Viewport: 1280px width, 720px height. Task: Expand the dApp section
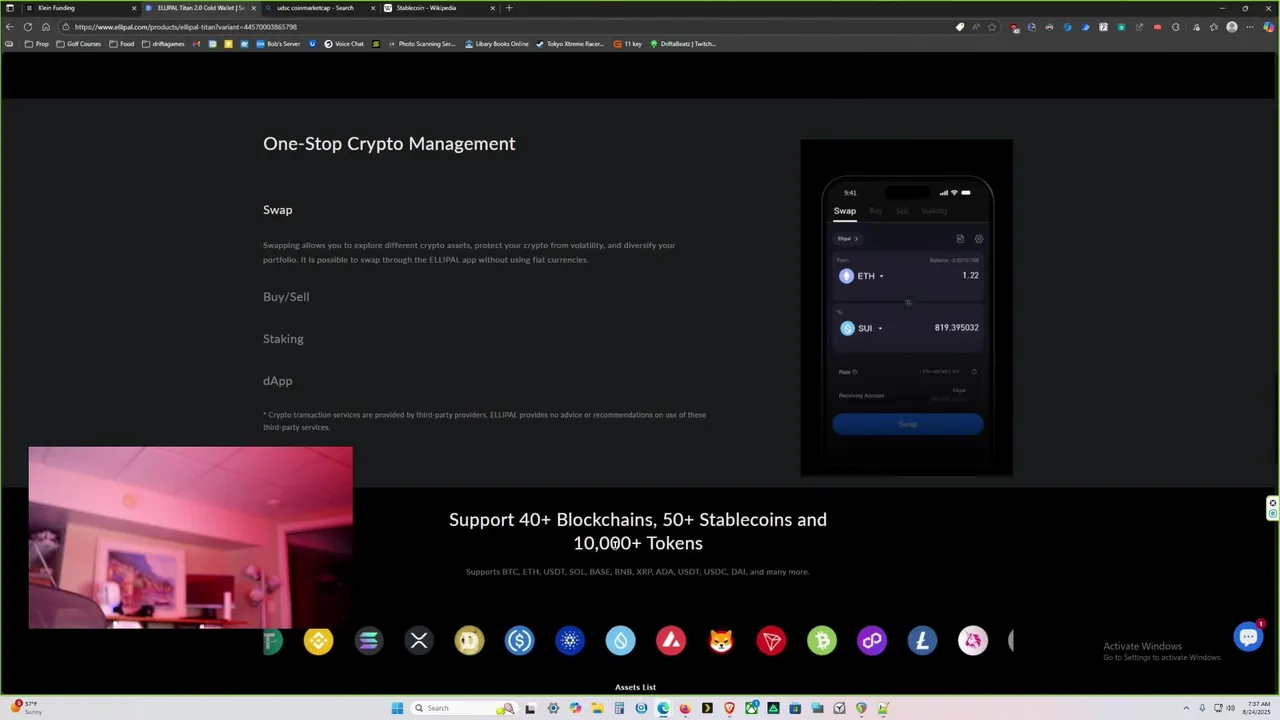coord(278,381)
